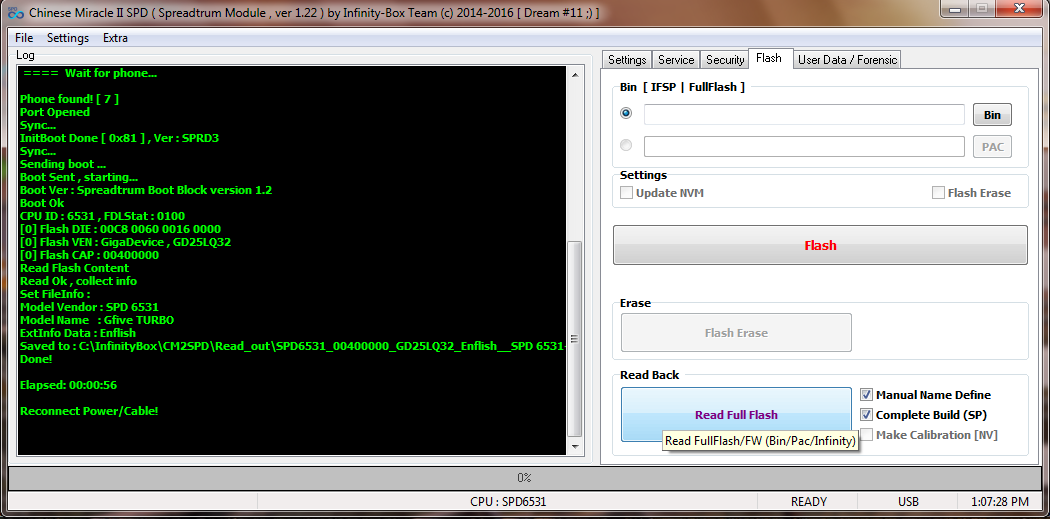Tick the Flash Erase checkbox
This screenshot has height=519, width=1050.
coord(938,193)
